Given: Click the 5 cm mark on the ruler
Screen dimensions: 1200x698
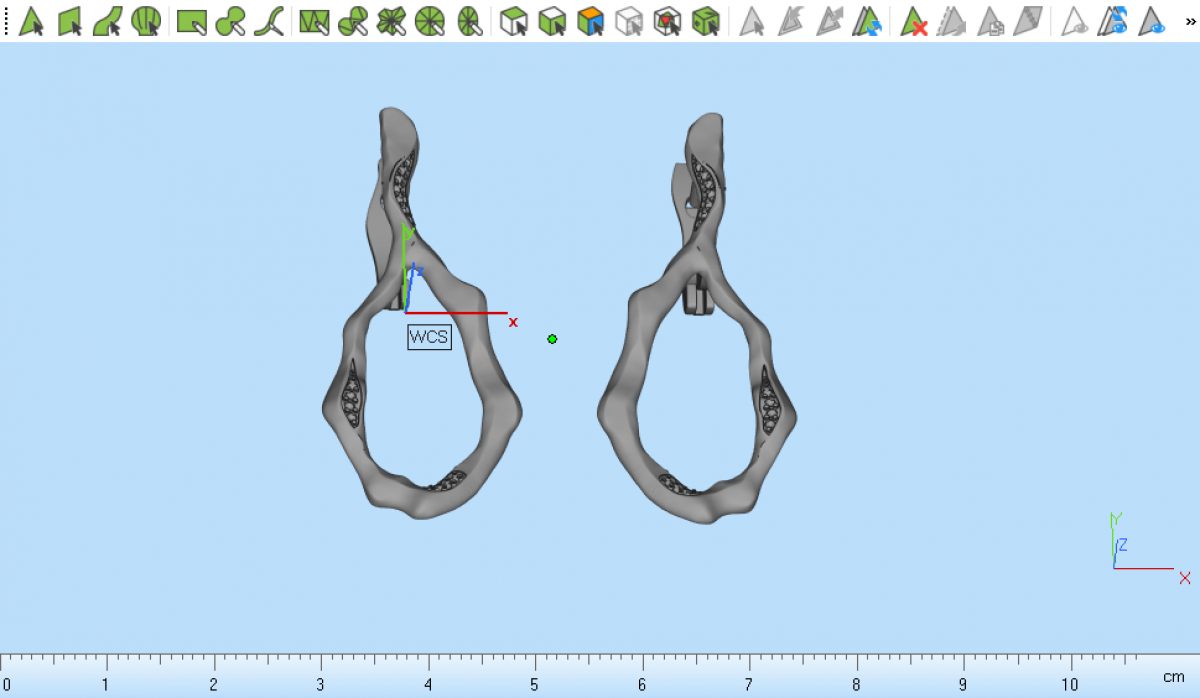Looking at the screenshot, I should (x=535, y=667).
